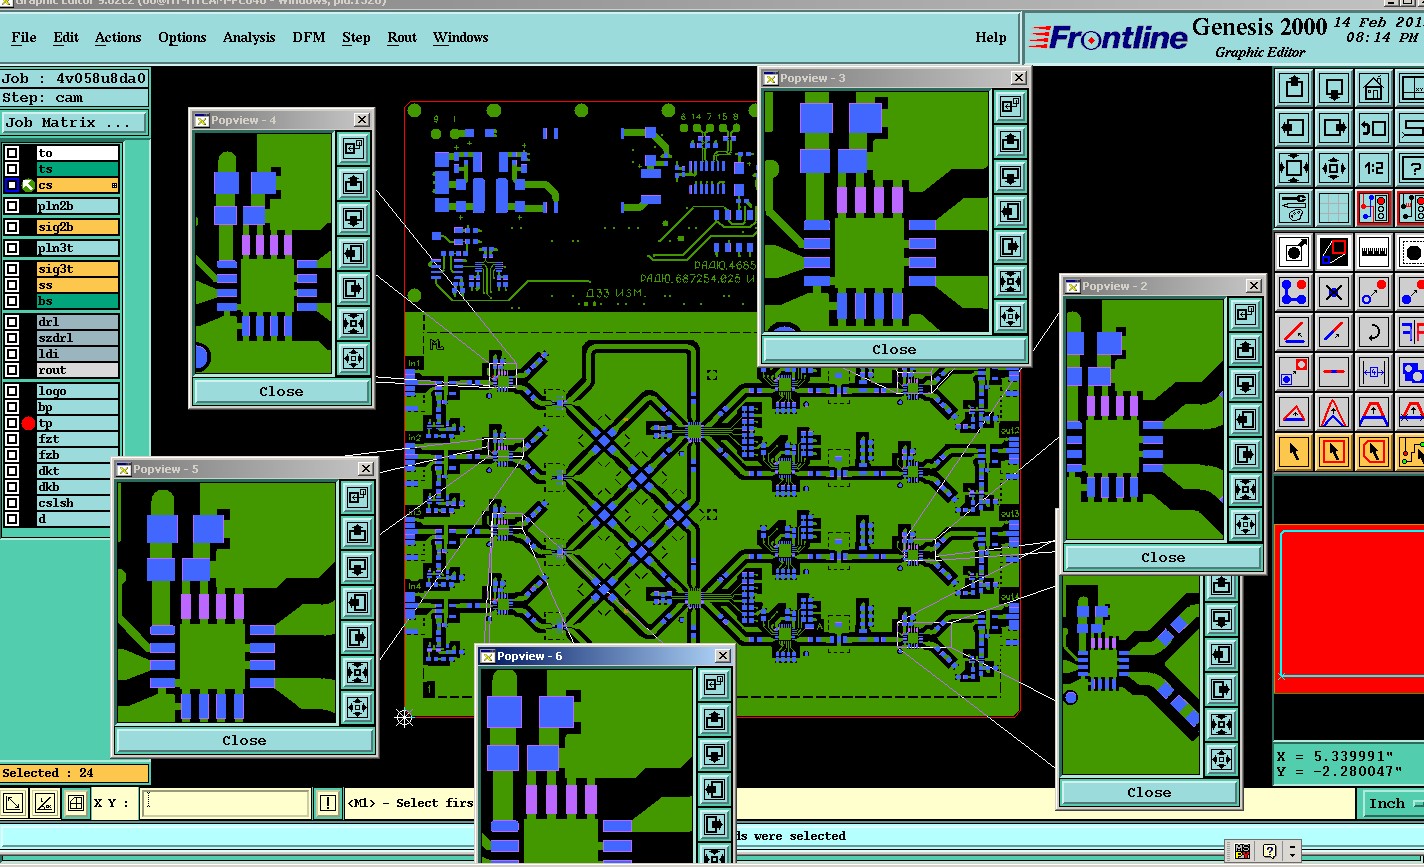Toggle checkbox for layer rout

coord(12,370)
